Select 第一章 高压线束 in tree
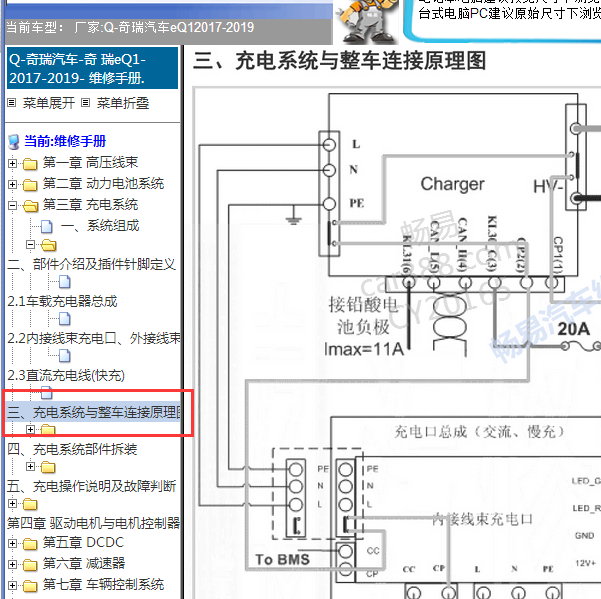Viewport: 601px width, 599px height. (x=90, y=162)
